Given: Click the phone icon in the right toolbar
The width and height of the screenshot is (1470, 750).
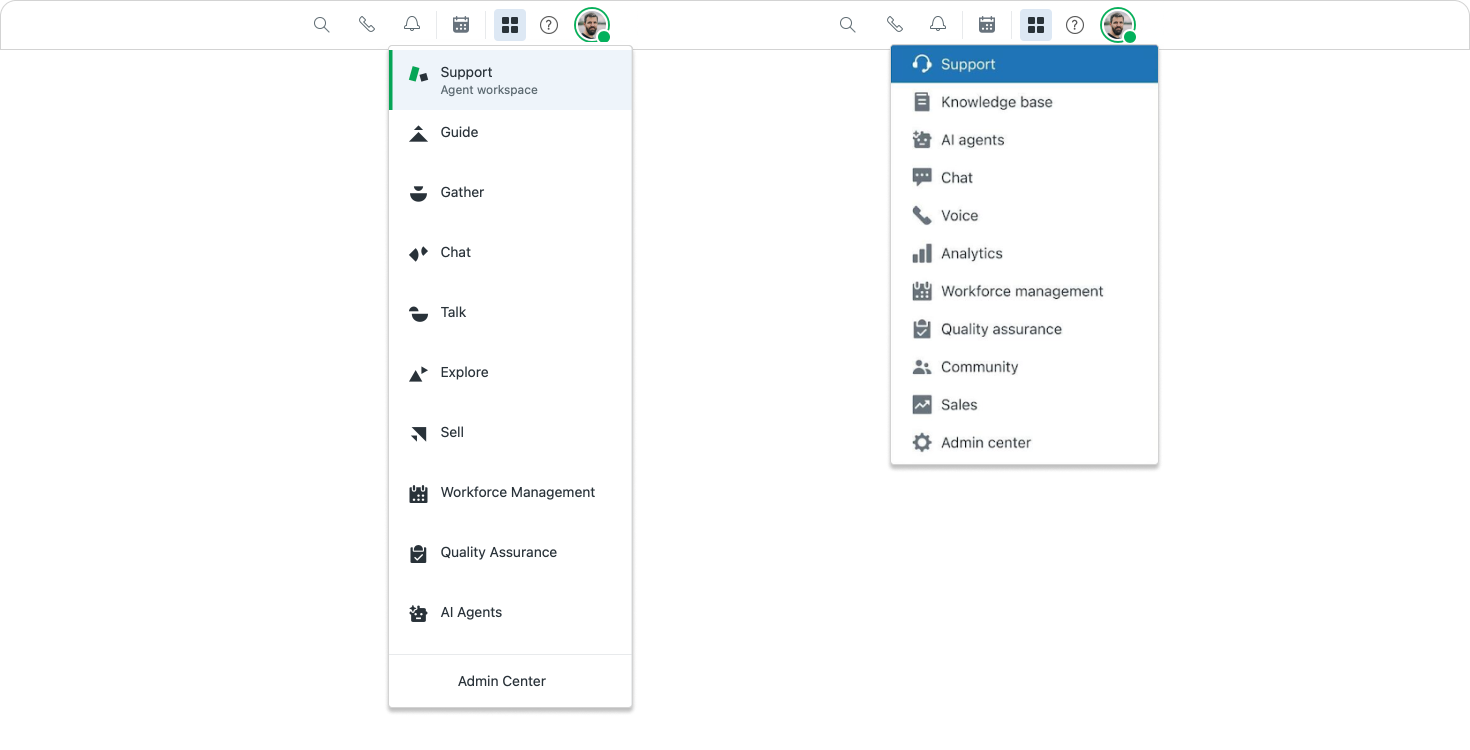Looking at the screenshot, I should point(894,25).
